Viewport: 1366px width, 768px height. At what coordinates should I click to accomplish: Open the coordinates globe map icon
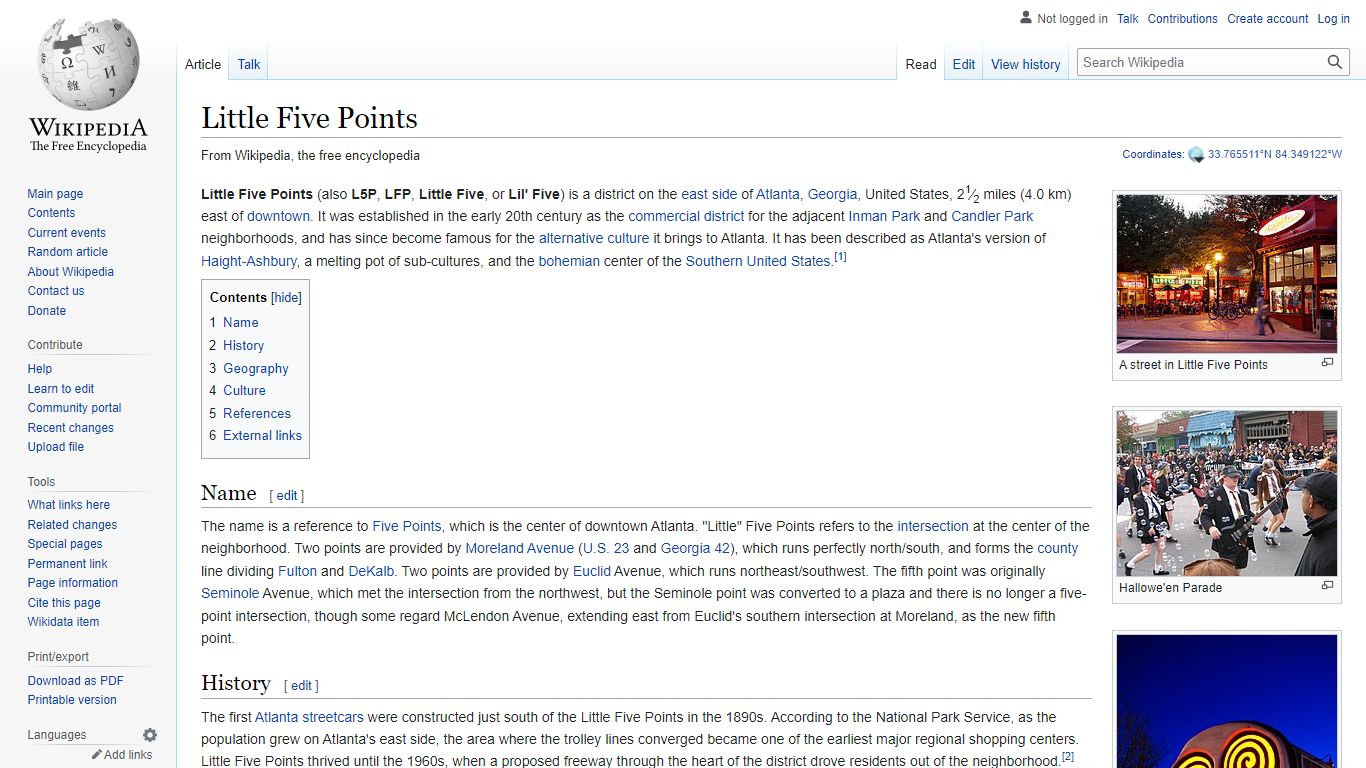pos(1196,155)
